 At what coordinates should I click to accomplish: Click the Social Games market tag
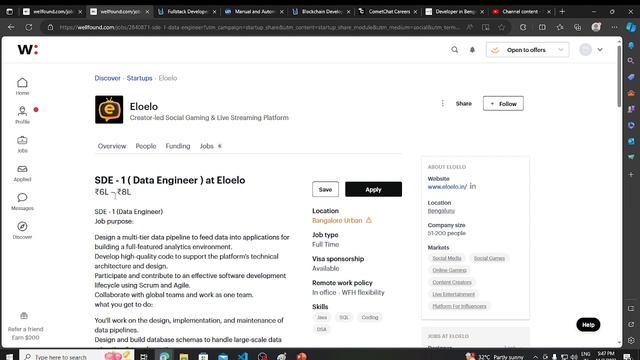(489, 258)
